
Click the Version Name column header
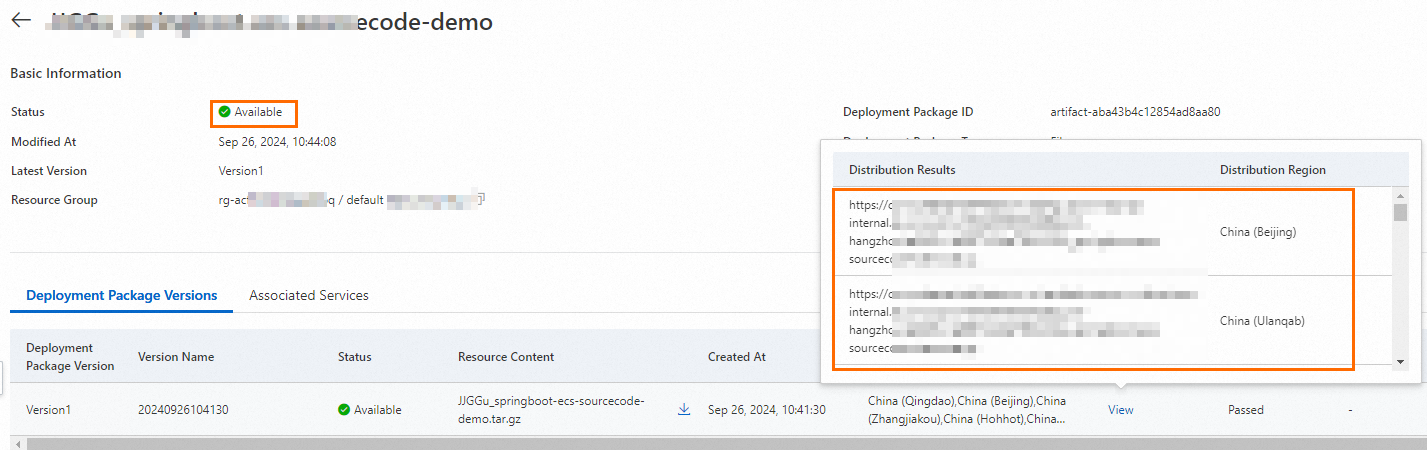pyautogui.click(x=176, y=357)
